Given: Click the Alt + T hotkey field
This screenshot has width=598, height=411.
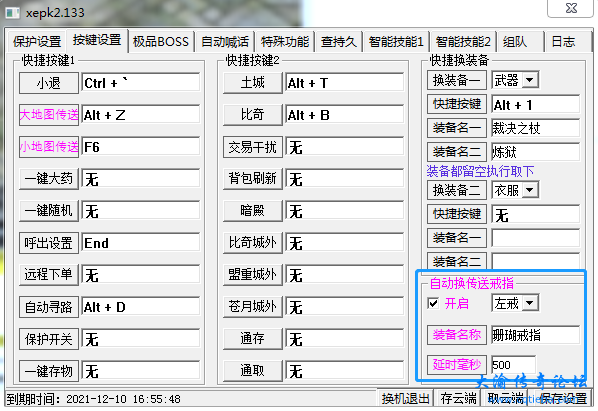Looking at the screenshot, I should click(345, 83).
